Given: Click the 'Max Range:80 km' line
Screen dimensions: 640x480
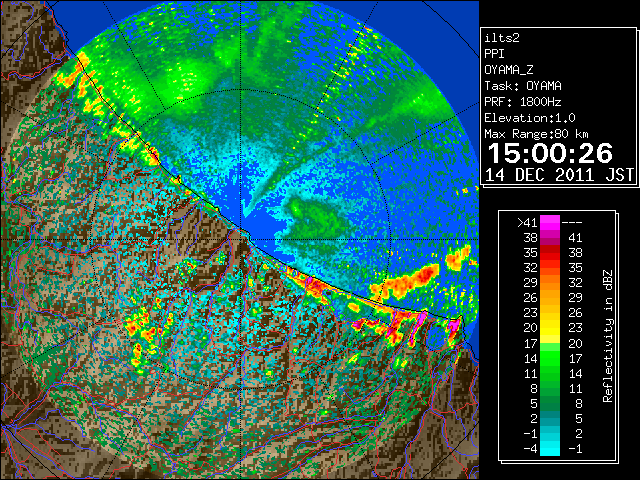Looking at the screenshot, I should pyautogui.click(x=536, y=134).
